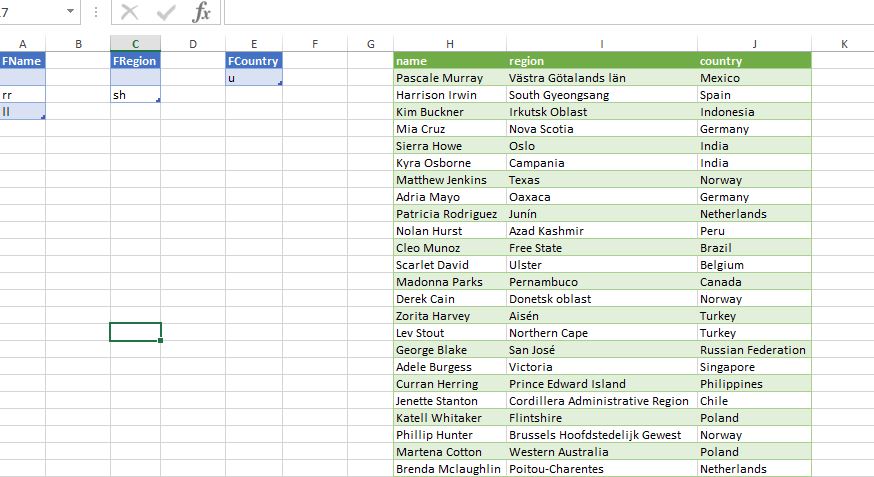Select the Scarlet David cell
The height and width of the screenshot is (477, 874).
tap(450, 265)
